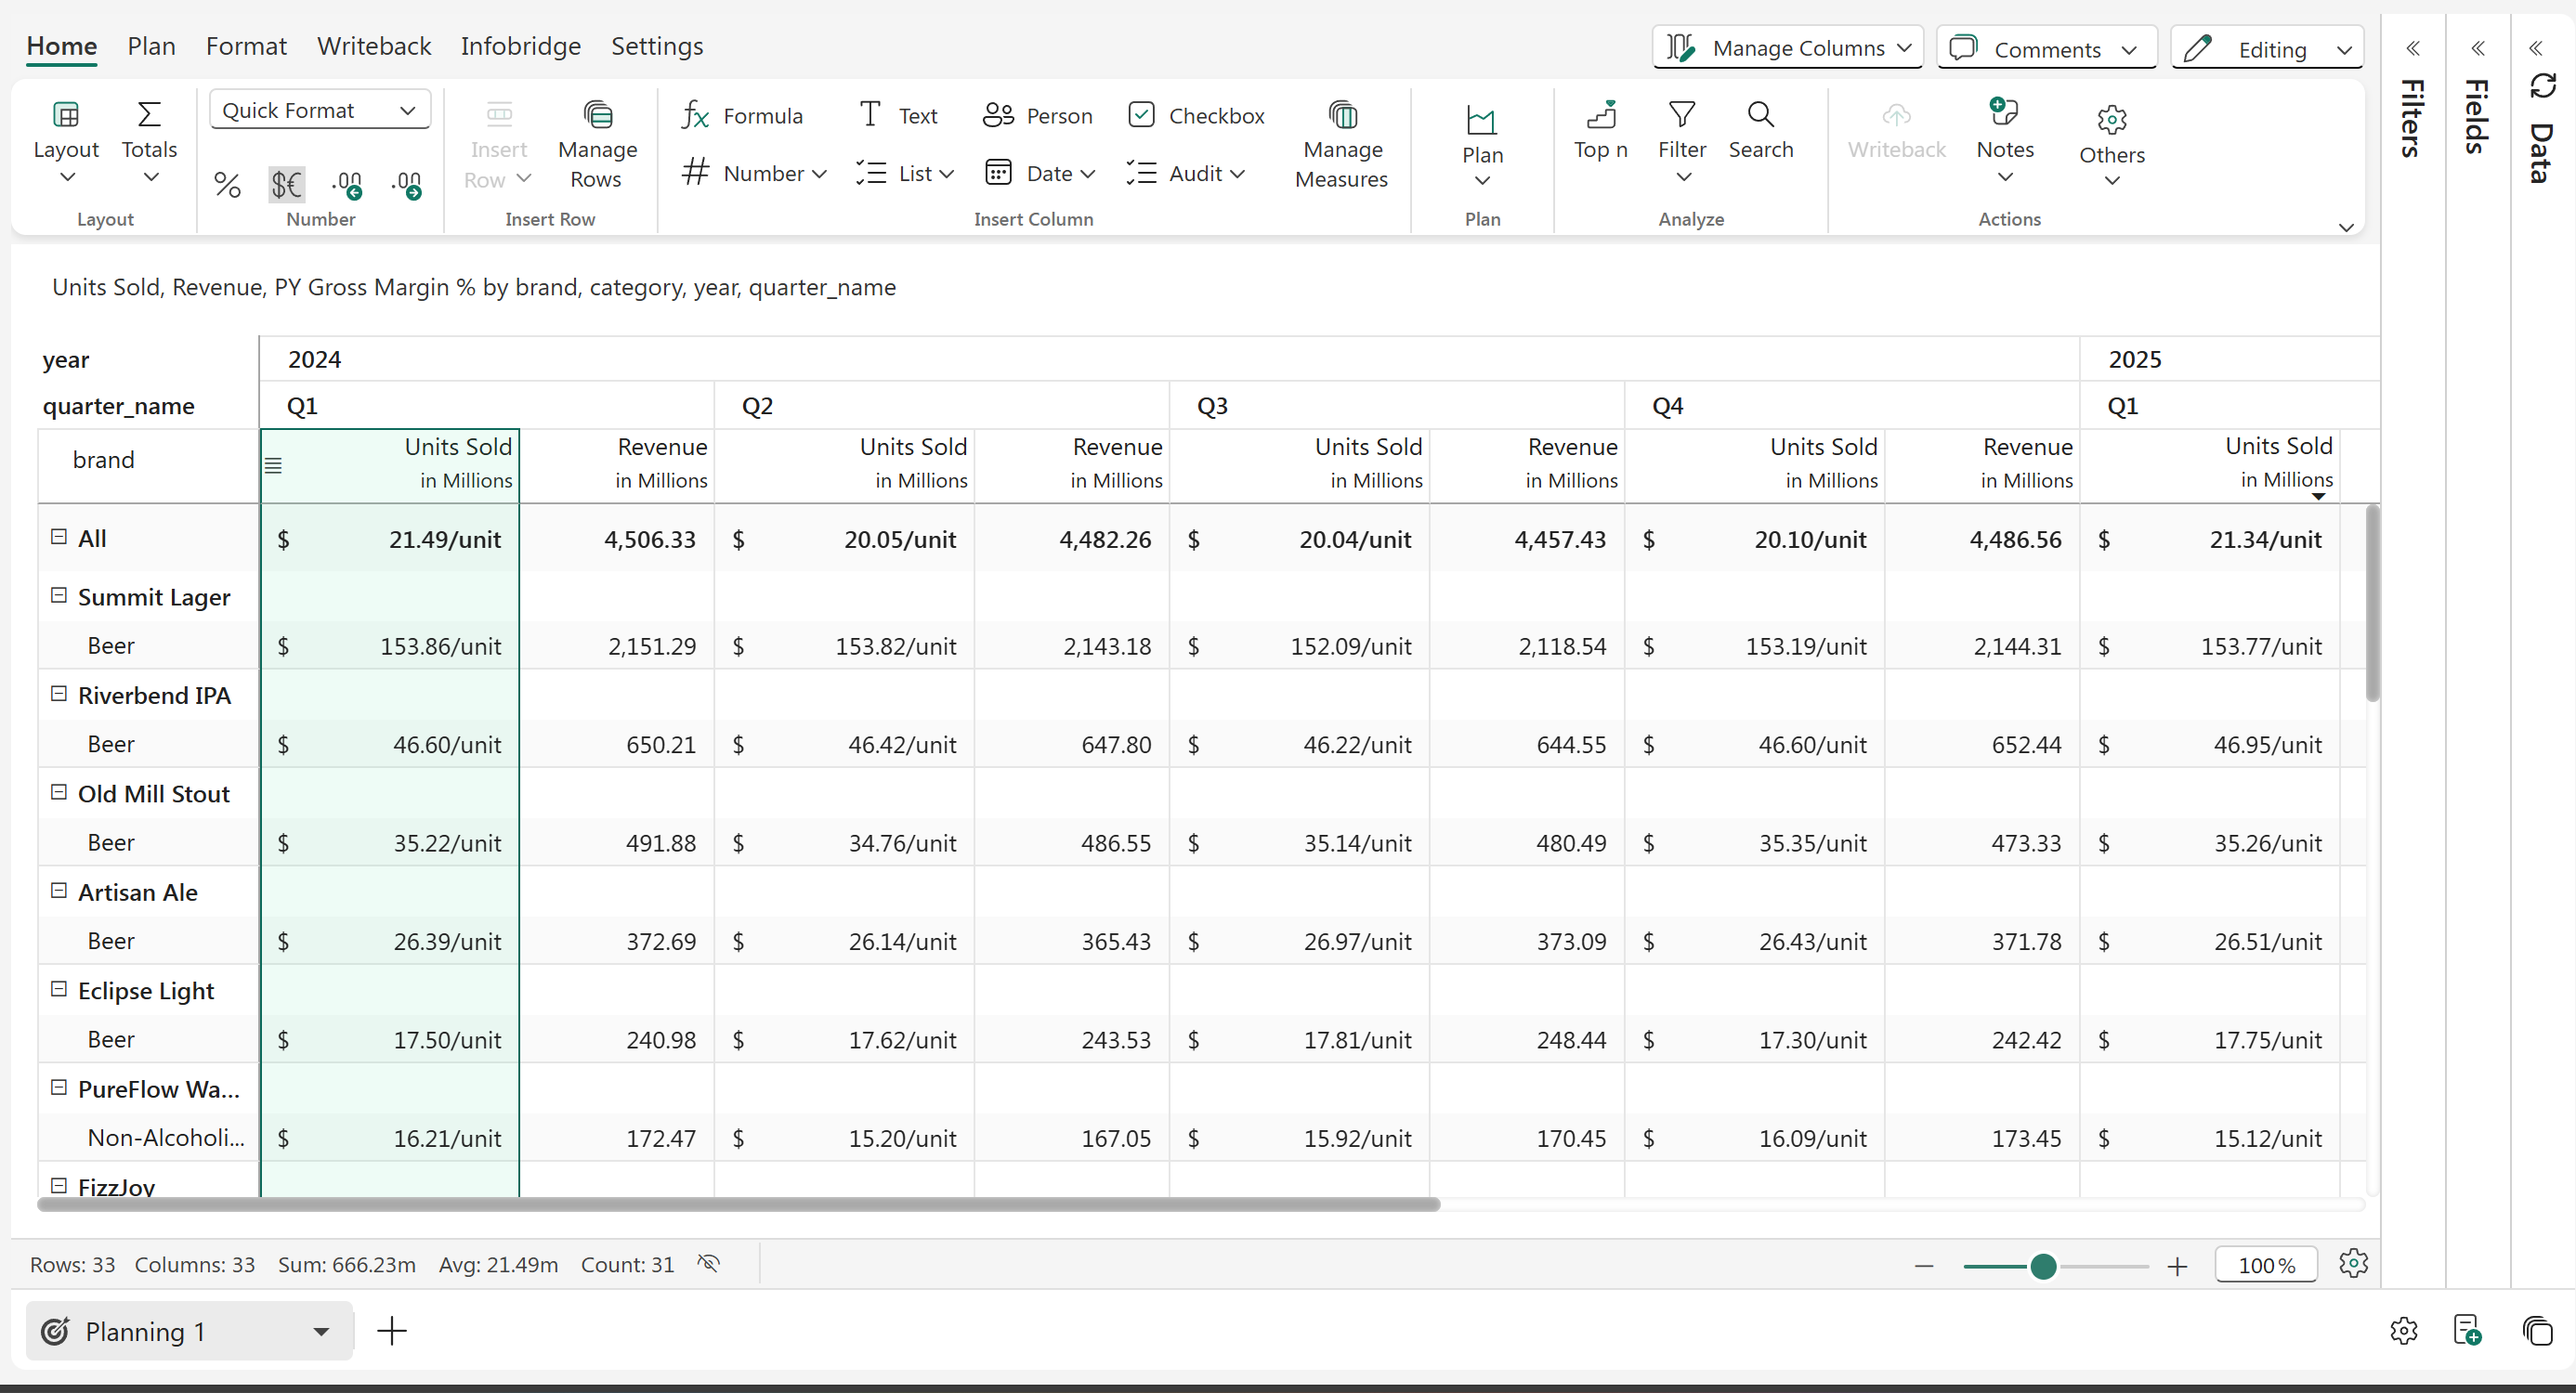Click the percentage format icon
Screen dimensions: 2576x1393
[227, 184]
